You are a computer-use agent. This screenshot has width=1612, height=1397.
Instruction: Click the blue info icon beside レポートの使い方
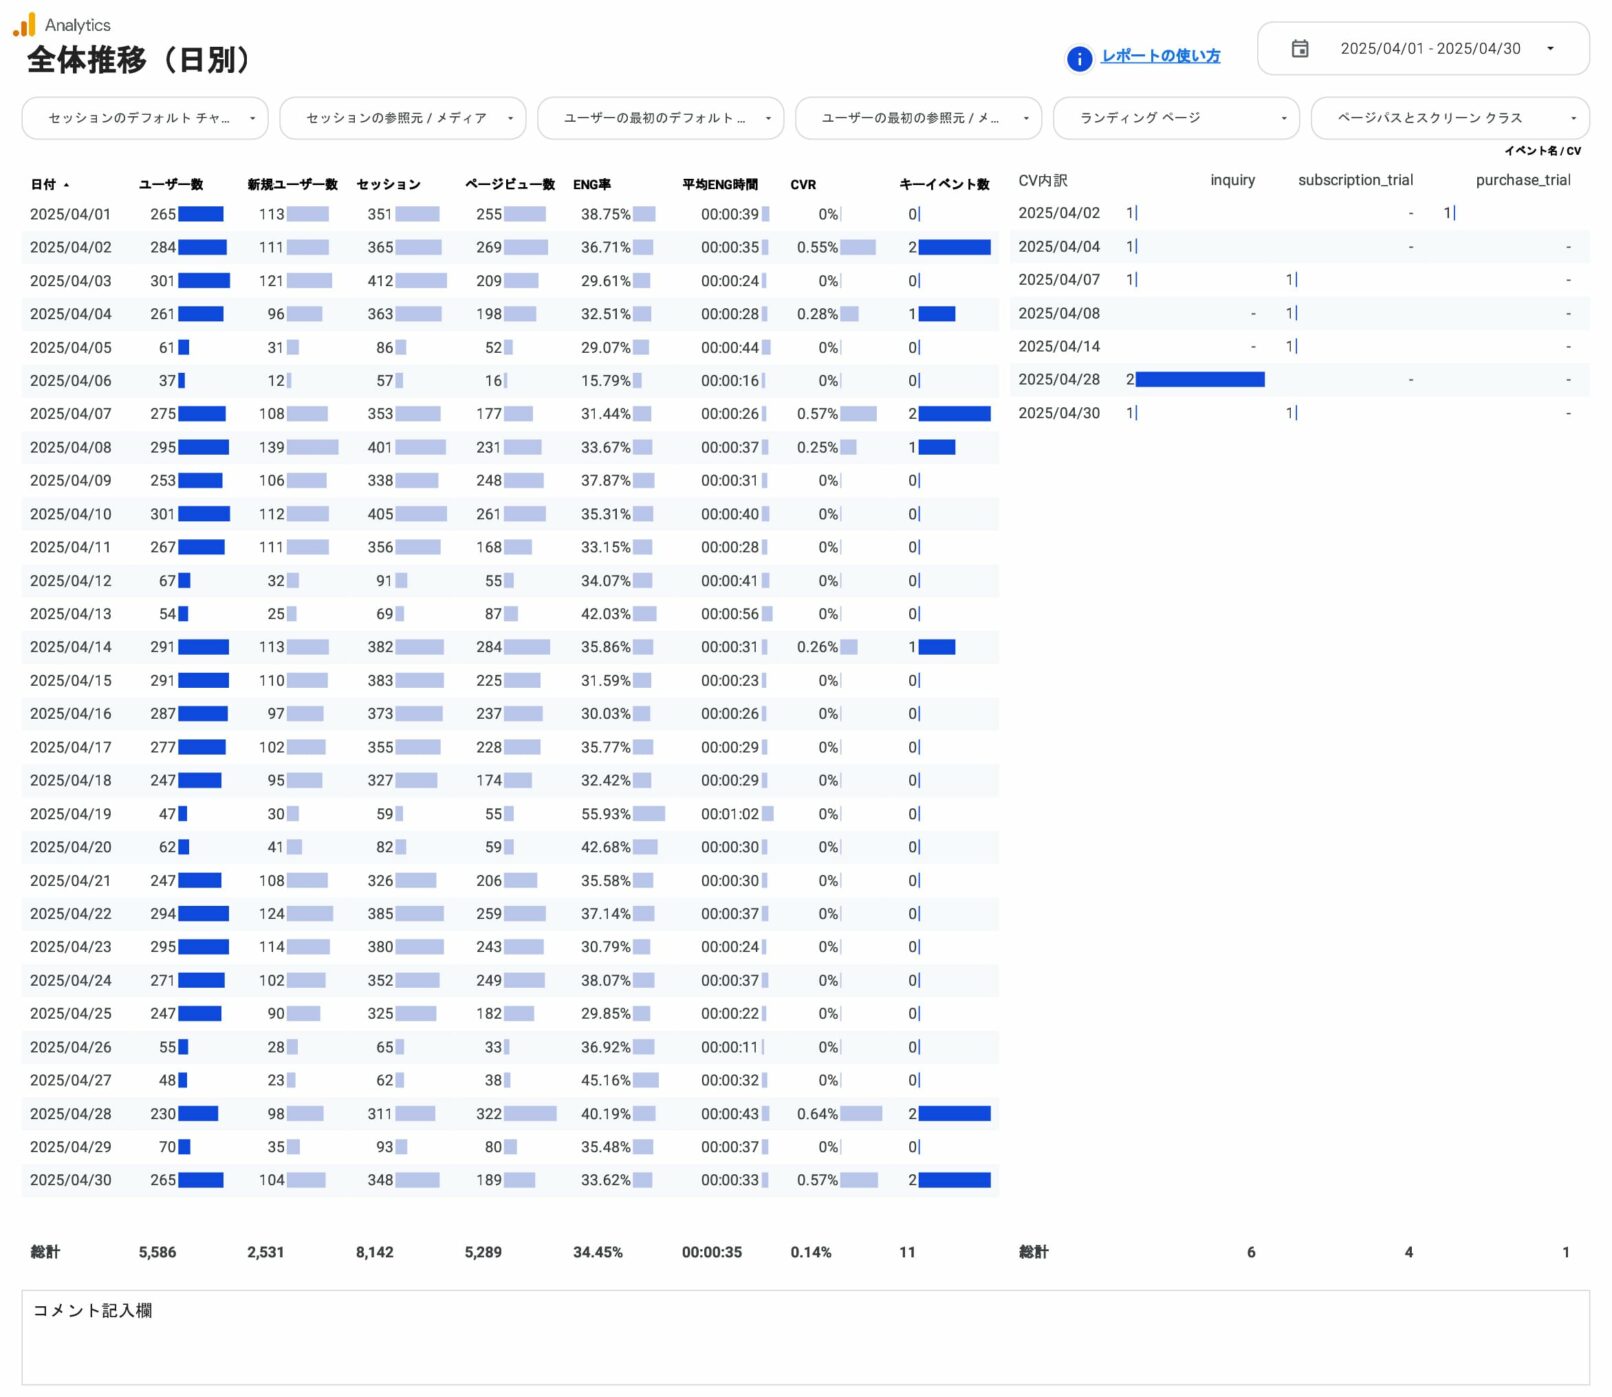1078,58
